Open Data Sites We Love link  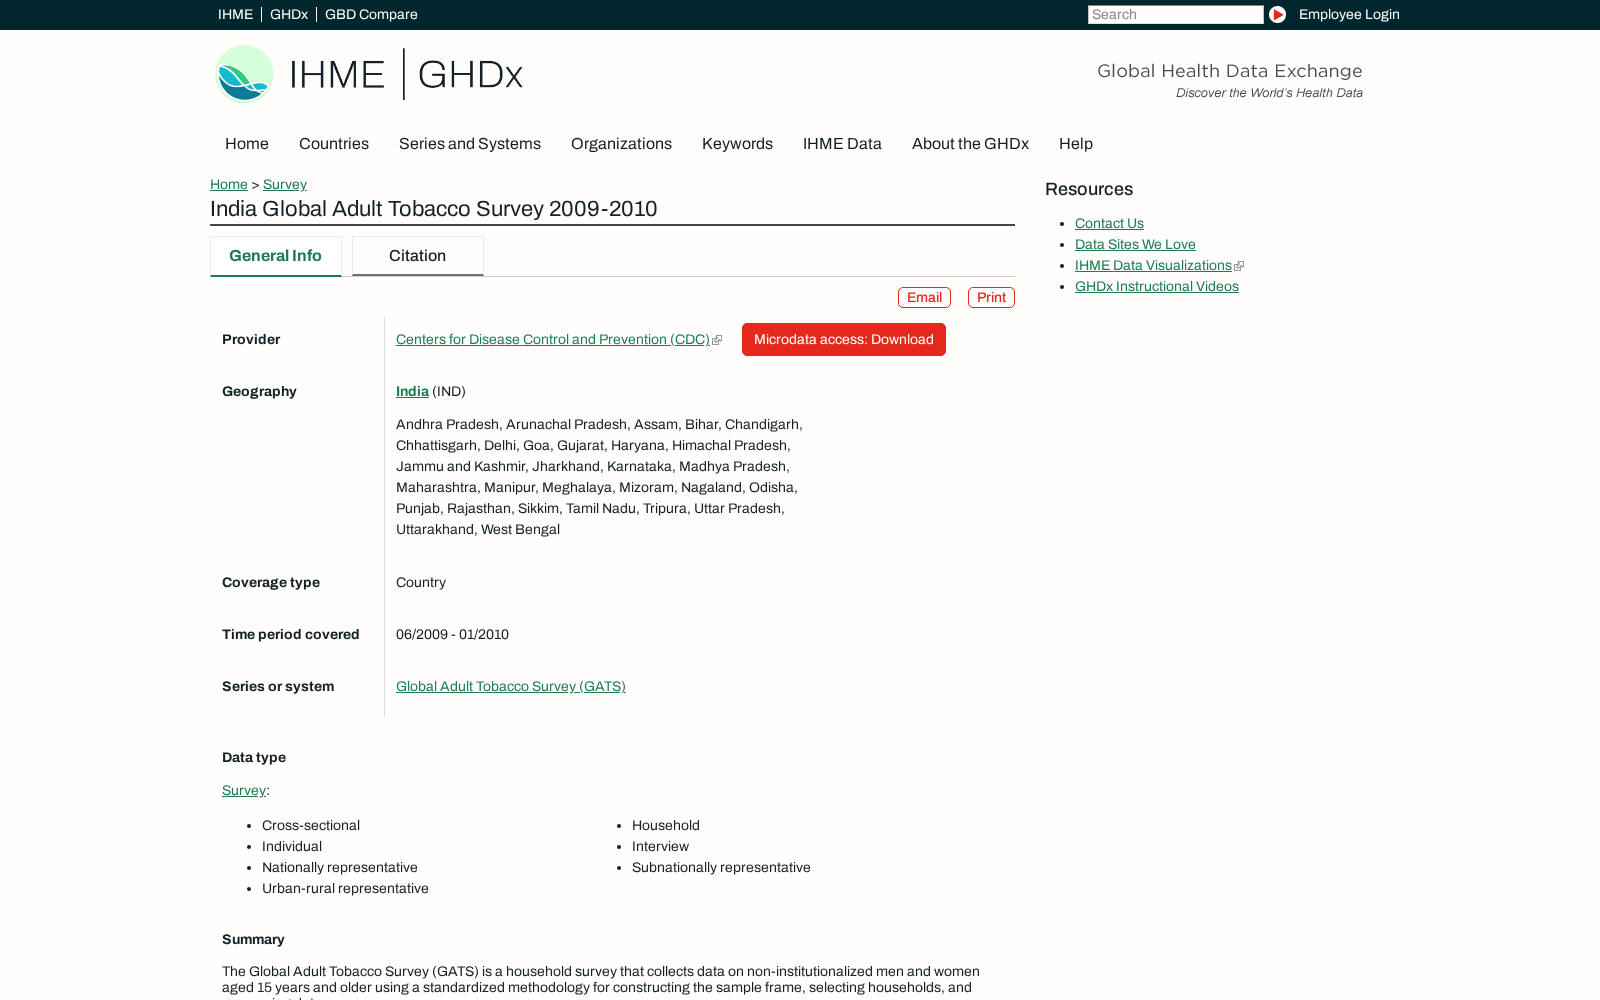point(1135,245)
